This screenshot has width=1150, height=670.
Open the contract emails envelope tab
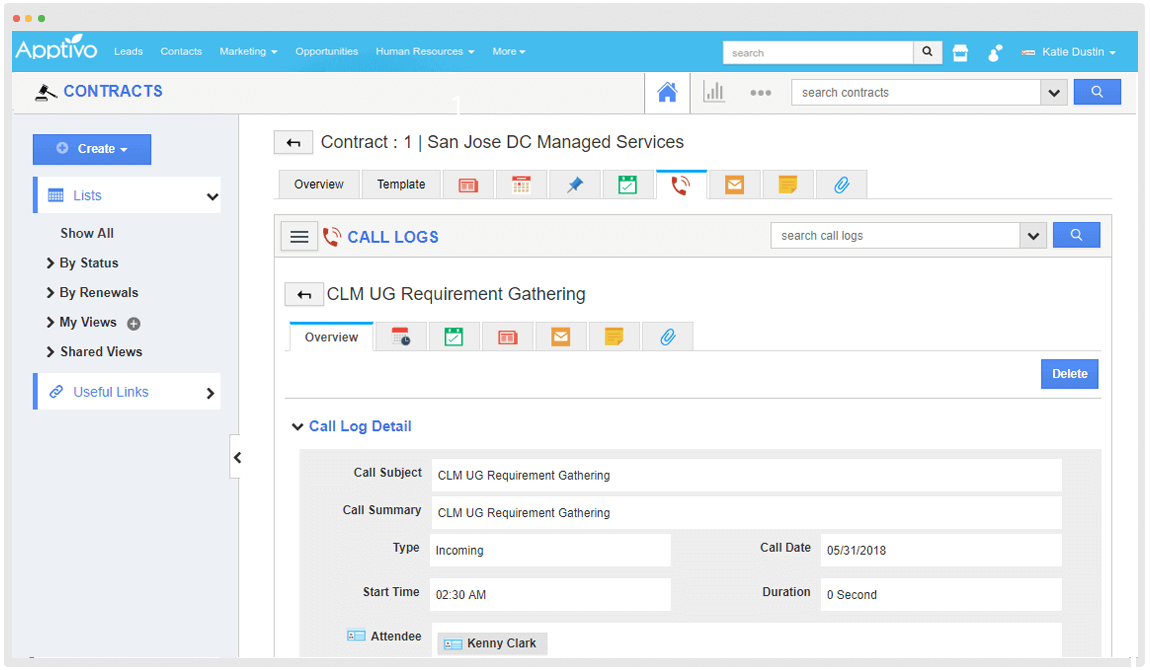(x=735, y=185)
